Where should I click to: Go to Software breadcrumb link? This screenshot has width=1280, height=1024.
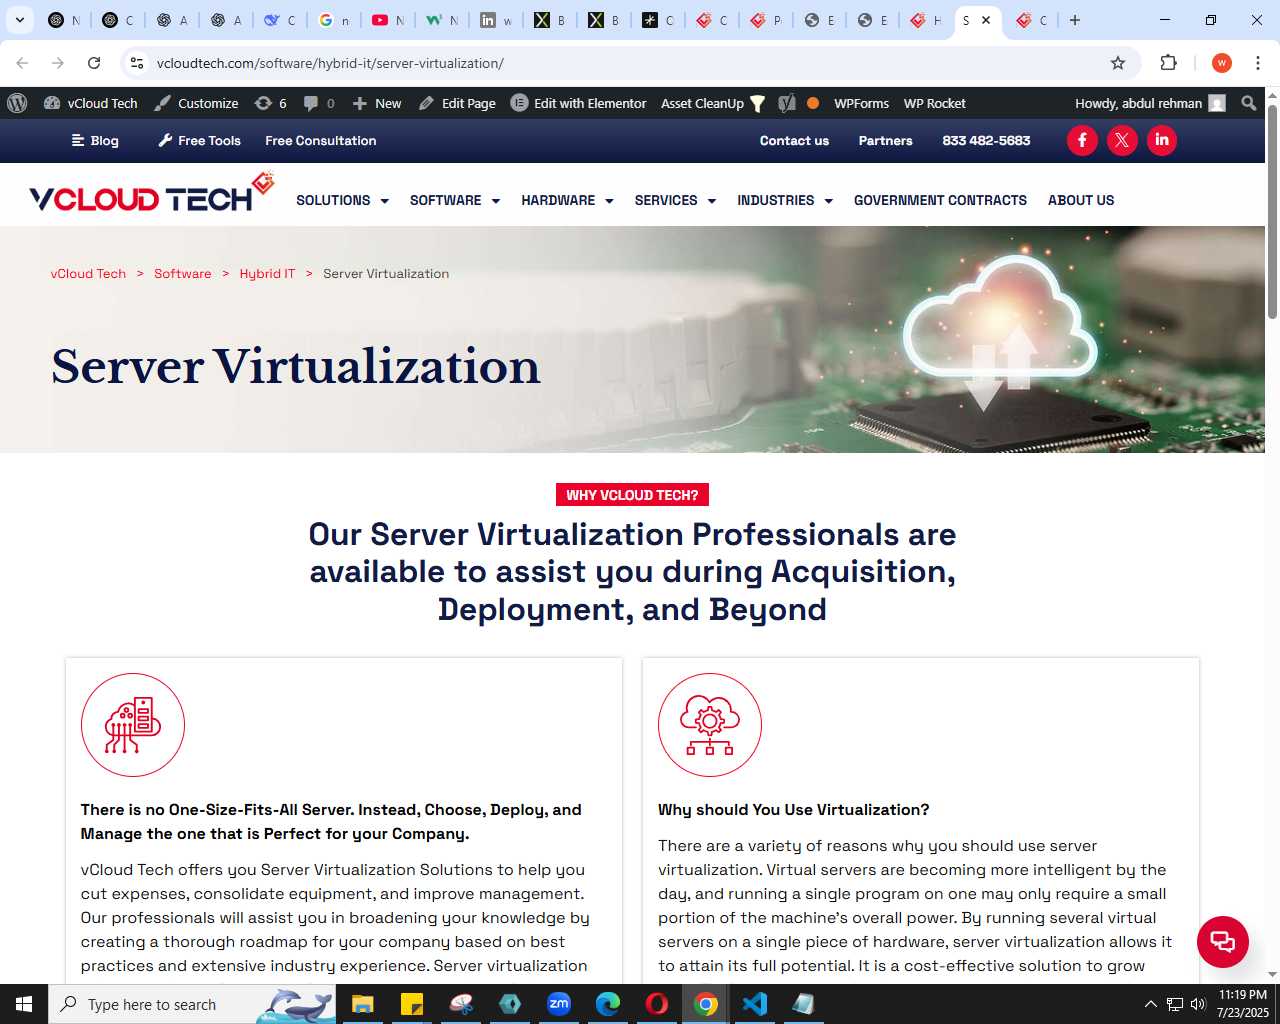183,274
